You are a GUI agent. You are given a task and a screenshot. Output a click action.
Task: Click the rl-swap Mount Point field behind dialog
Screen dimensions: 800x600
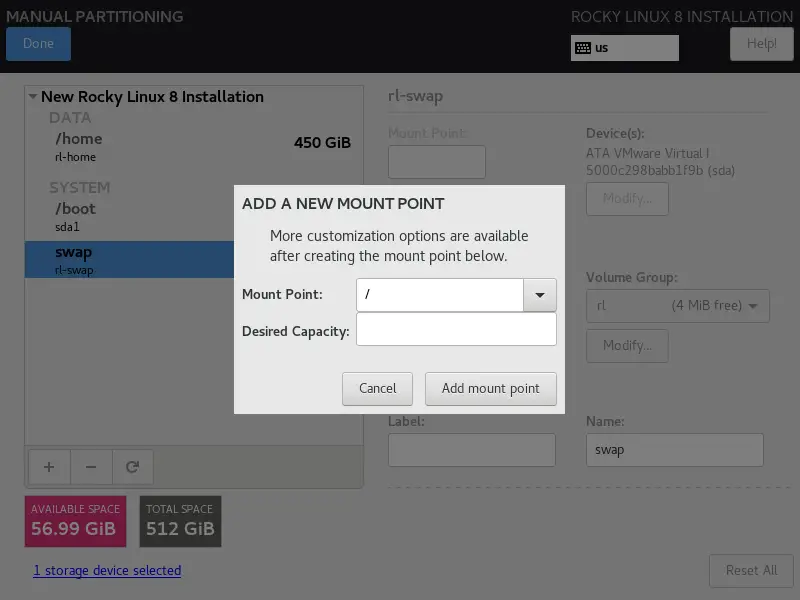click(x=437, y=162)
